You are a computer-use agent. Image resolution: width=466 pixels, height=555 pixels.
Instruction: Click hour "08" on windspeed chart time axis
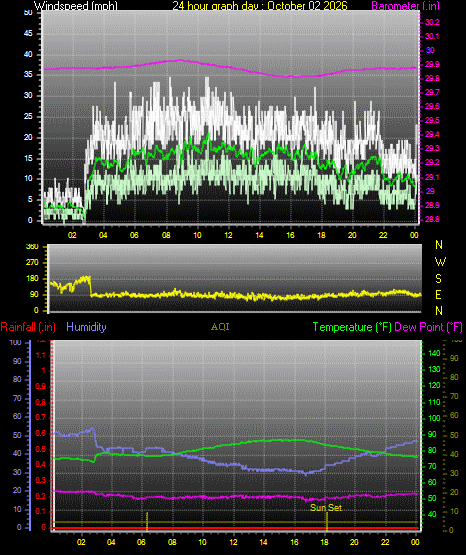166,235
